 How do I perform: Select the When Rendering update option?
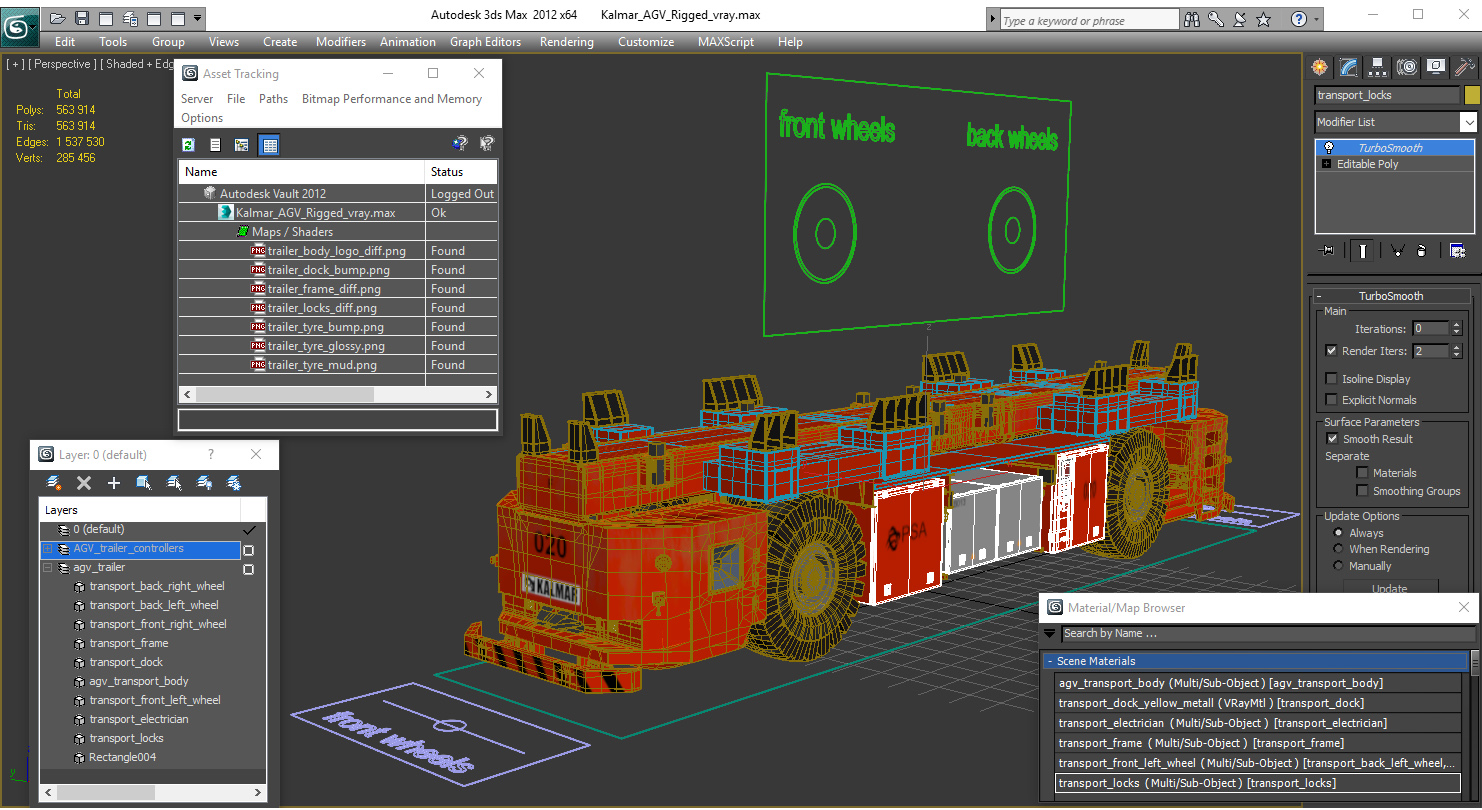pyautogui.click(x=1338, y=549)
